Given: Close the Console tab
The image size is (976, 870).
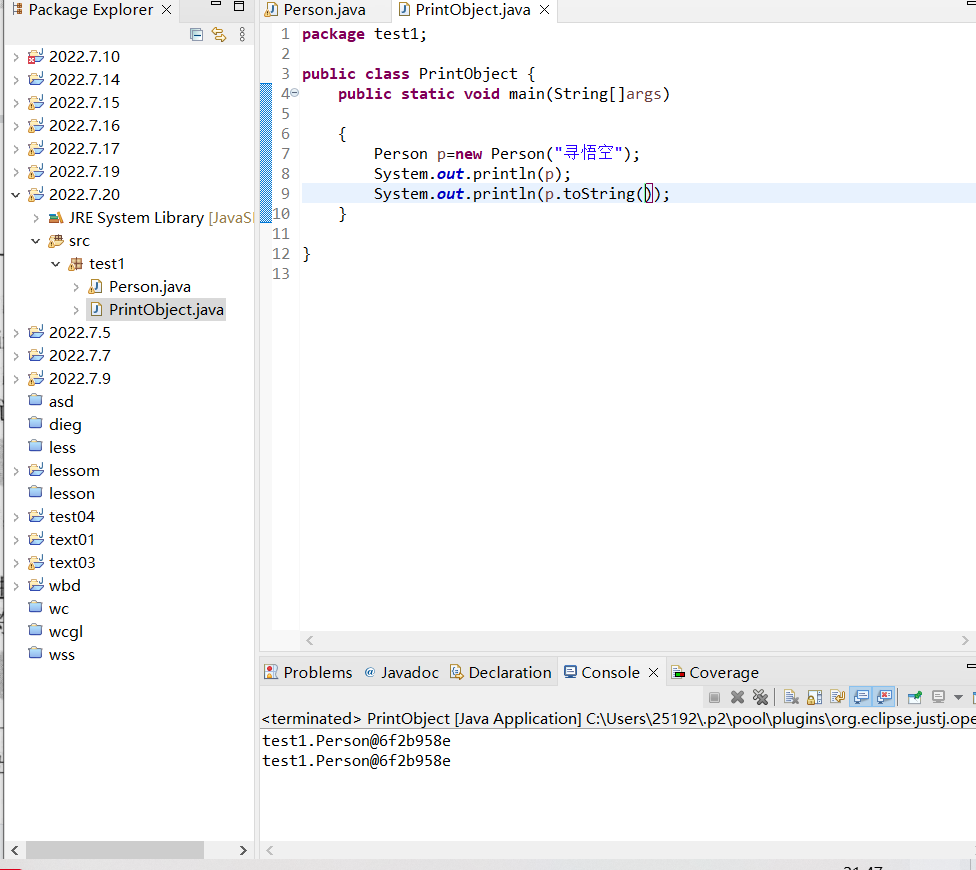Looking at the screenshot, I should point(654,673).
